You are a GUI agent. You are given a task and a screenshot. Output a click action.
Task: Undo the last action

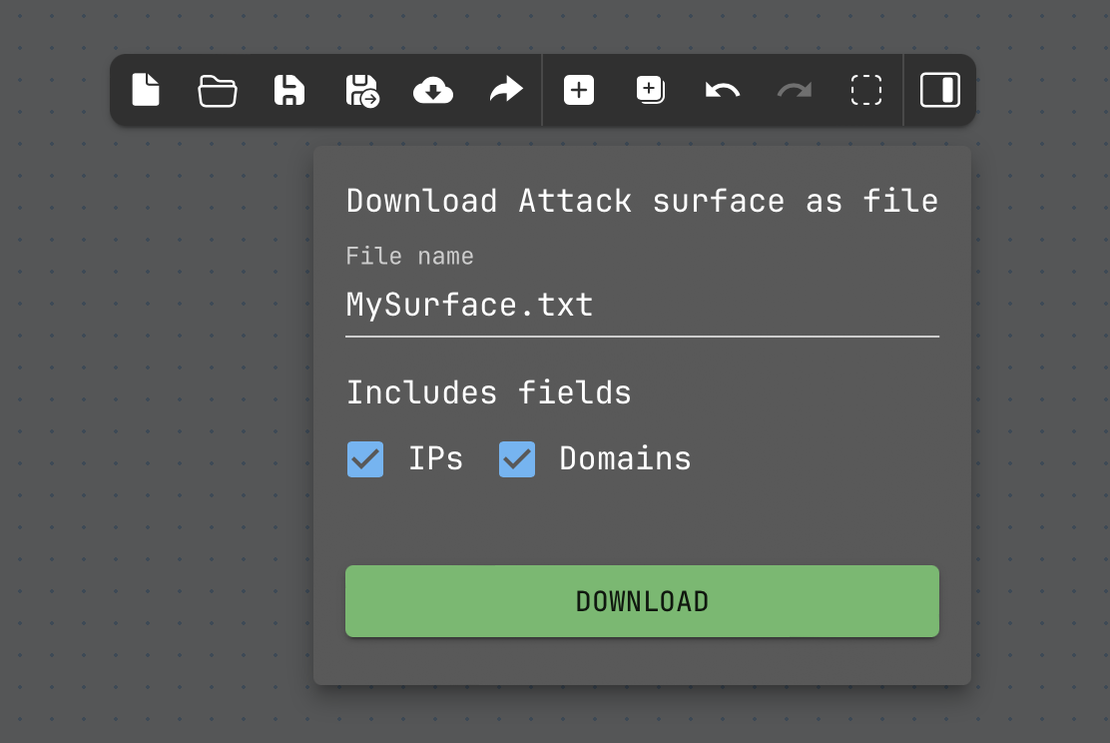click(x=722, y=89)
